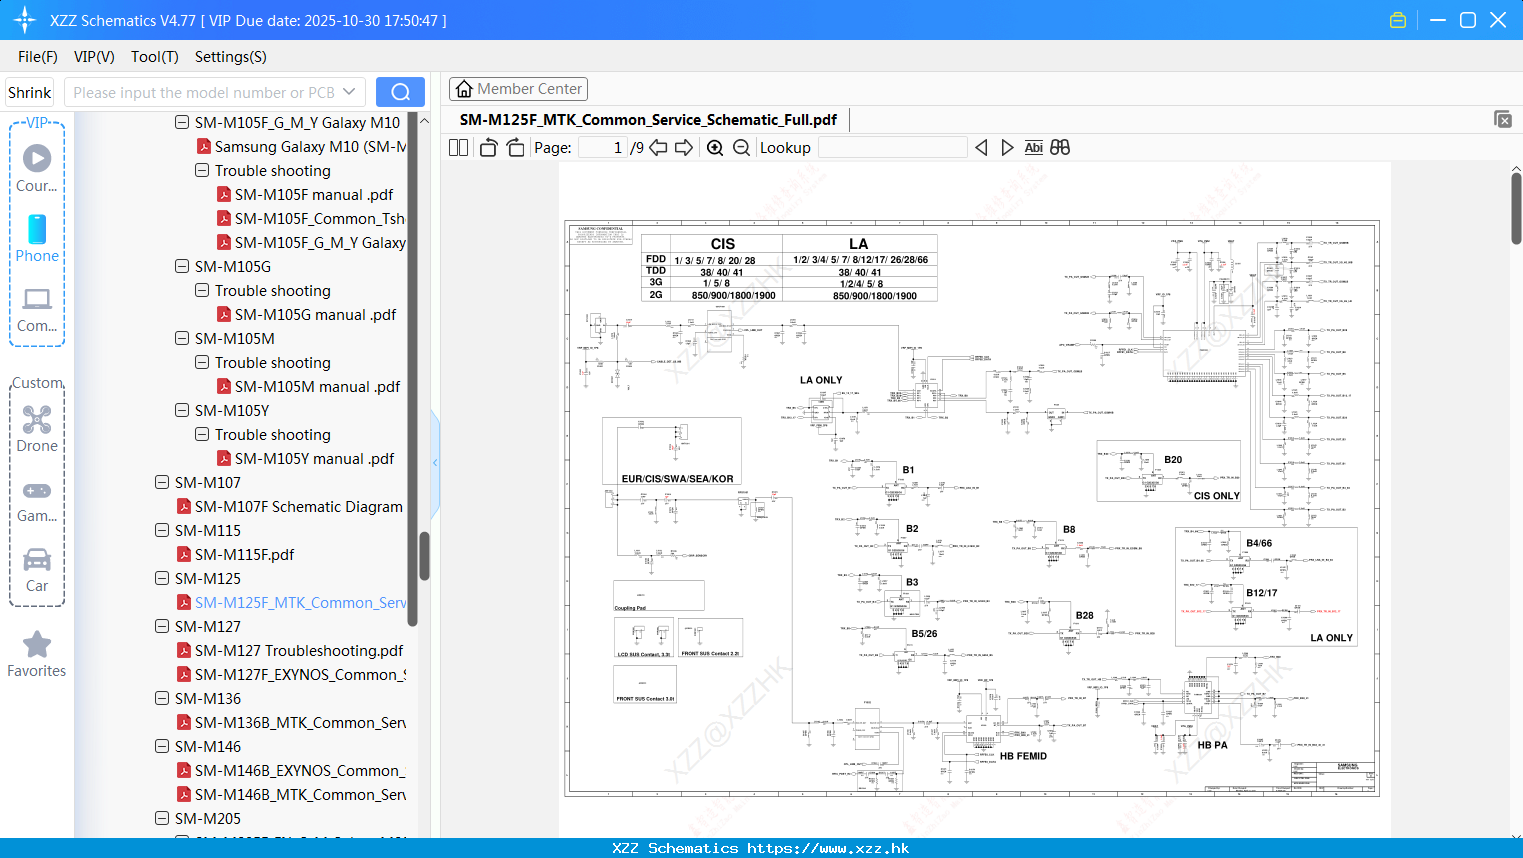The image size is (1523, 858).
Task: Go to next page arrow
Action: click(684, 147)
